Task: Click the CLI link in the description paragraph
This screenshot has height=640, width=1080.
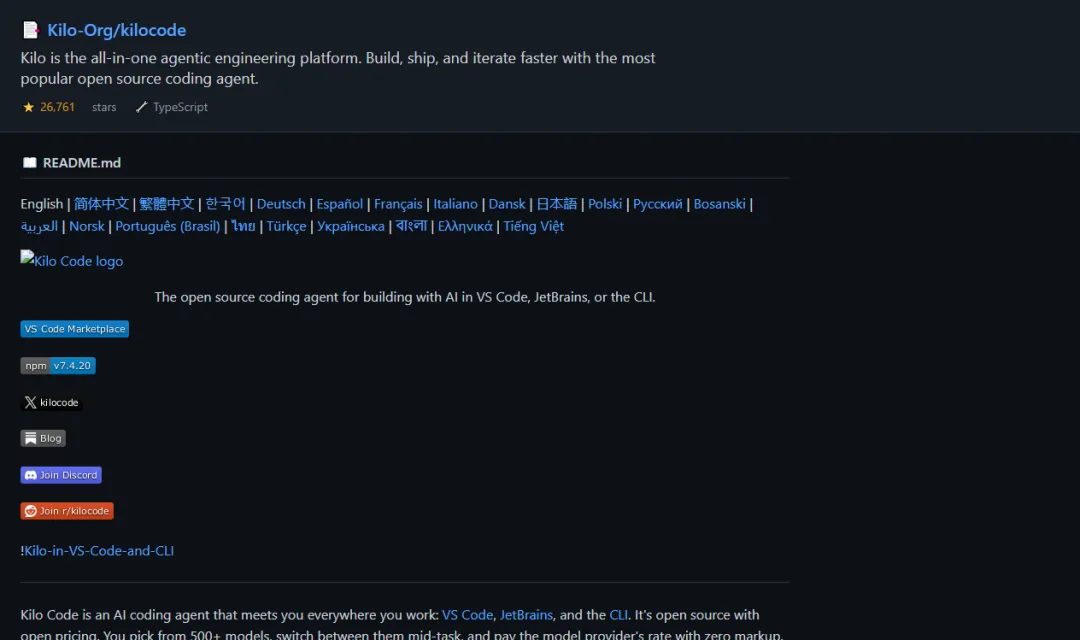Action: 619,615
